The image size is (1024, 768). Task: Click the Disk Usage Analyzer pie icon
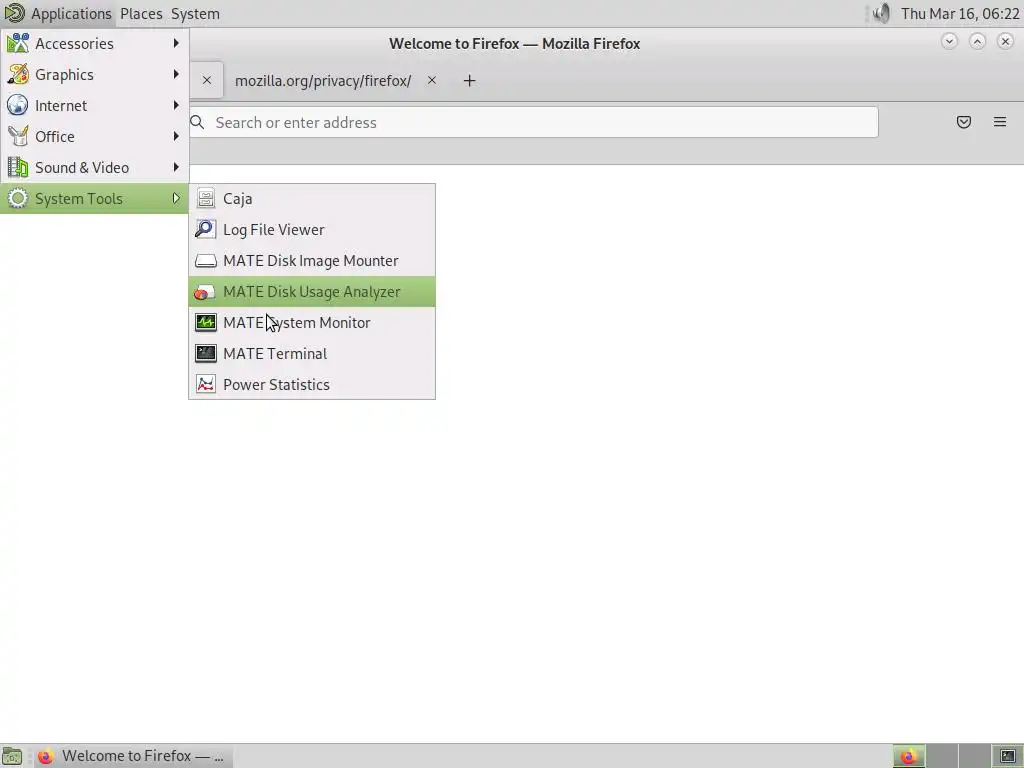(x=206, y=292)
